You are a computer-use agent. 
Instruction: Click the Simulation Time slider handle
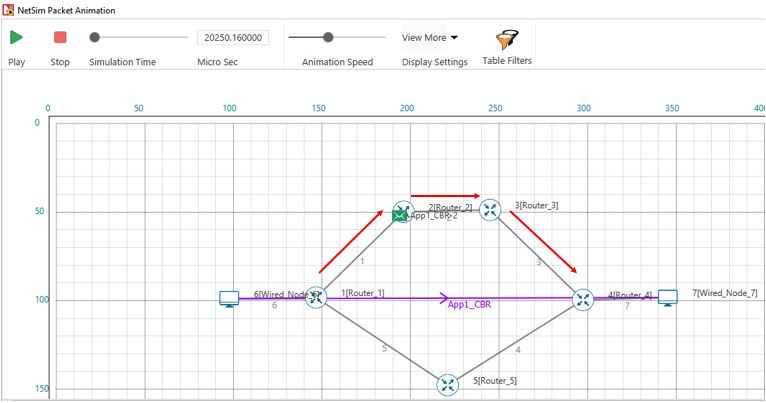pos(95,38)
